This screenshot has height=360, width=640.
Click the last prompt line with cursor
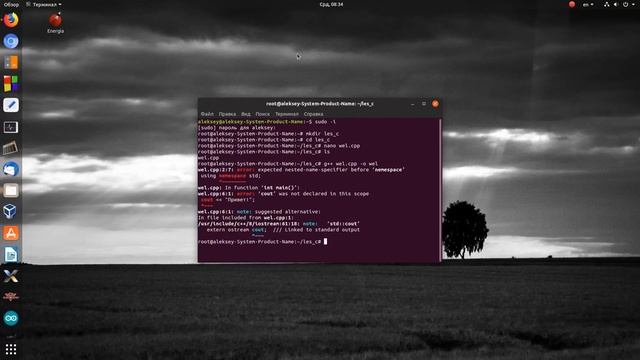click(263, 242)
